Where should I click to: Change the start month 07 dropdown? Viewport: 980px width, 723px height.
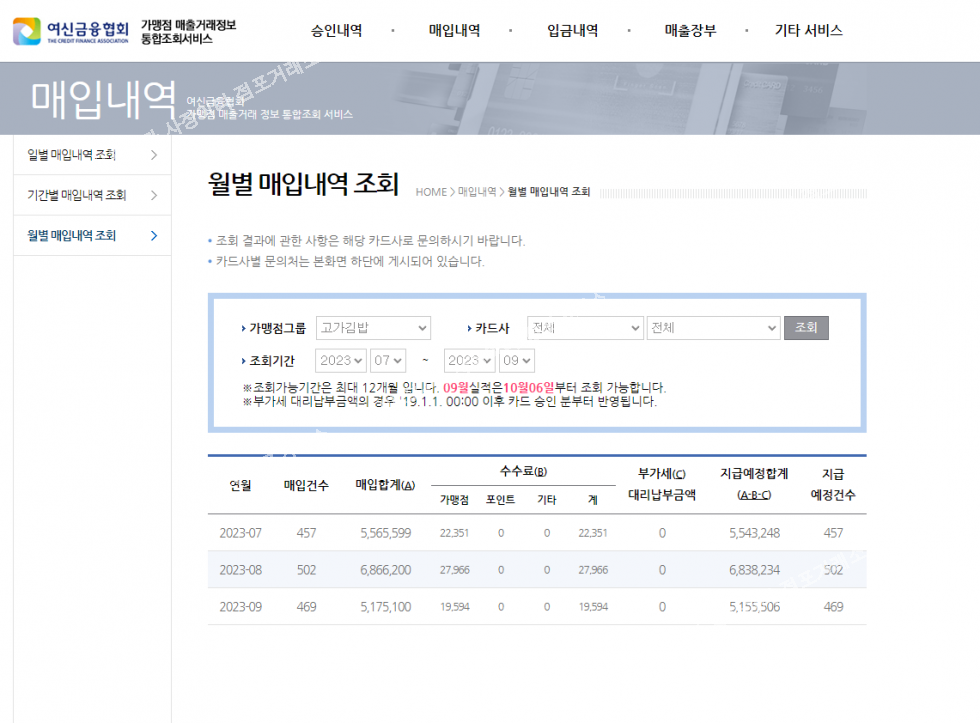pos(388,360)
